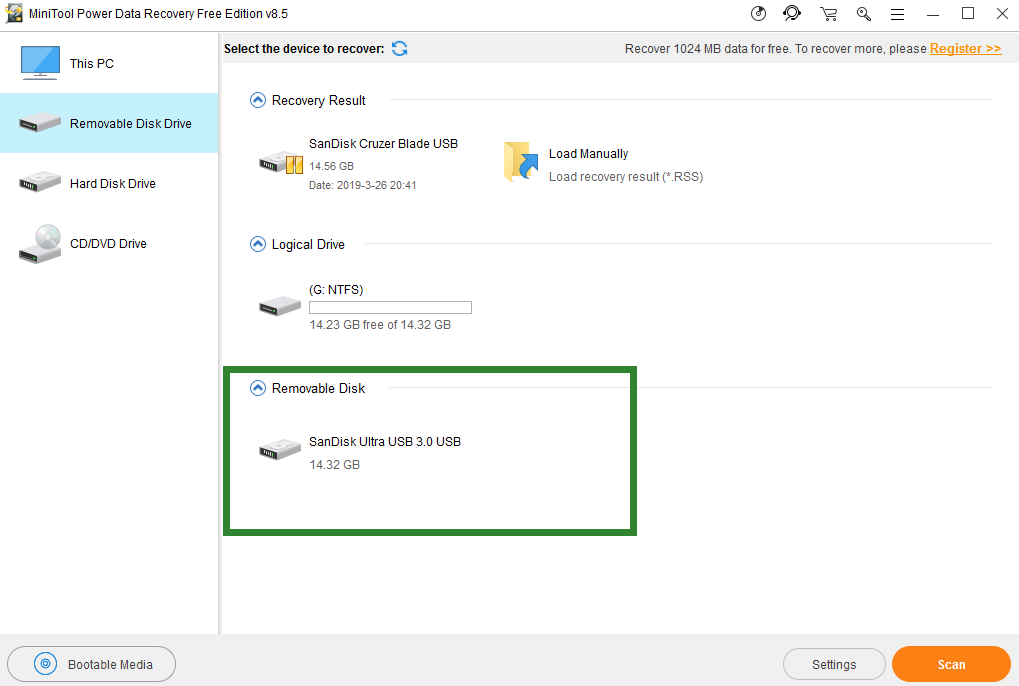Open CD/DVD Drive in sidebar

click(108, 243)
